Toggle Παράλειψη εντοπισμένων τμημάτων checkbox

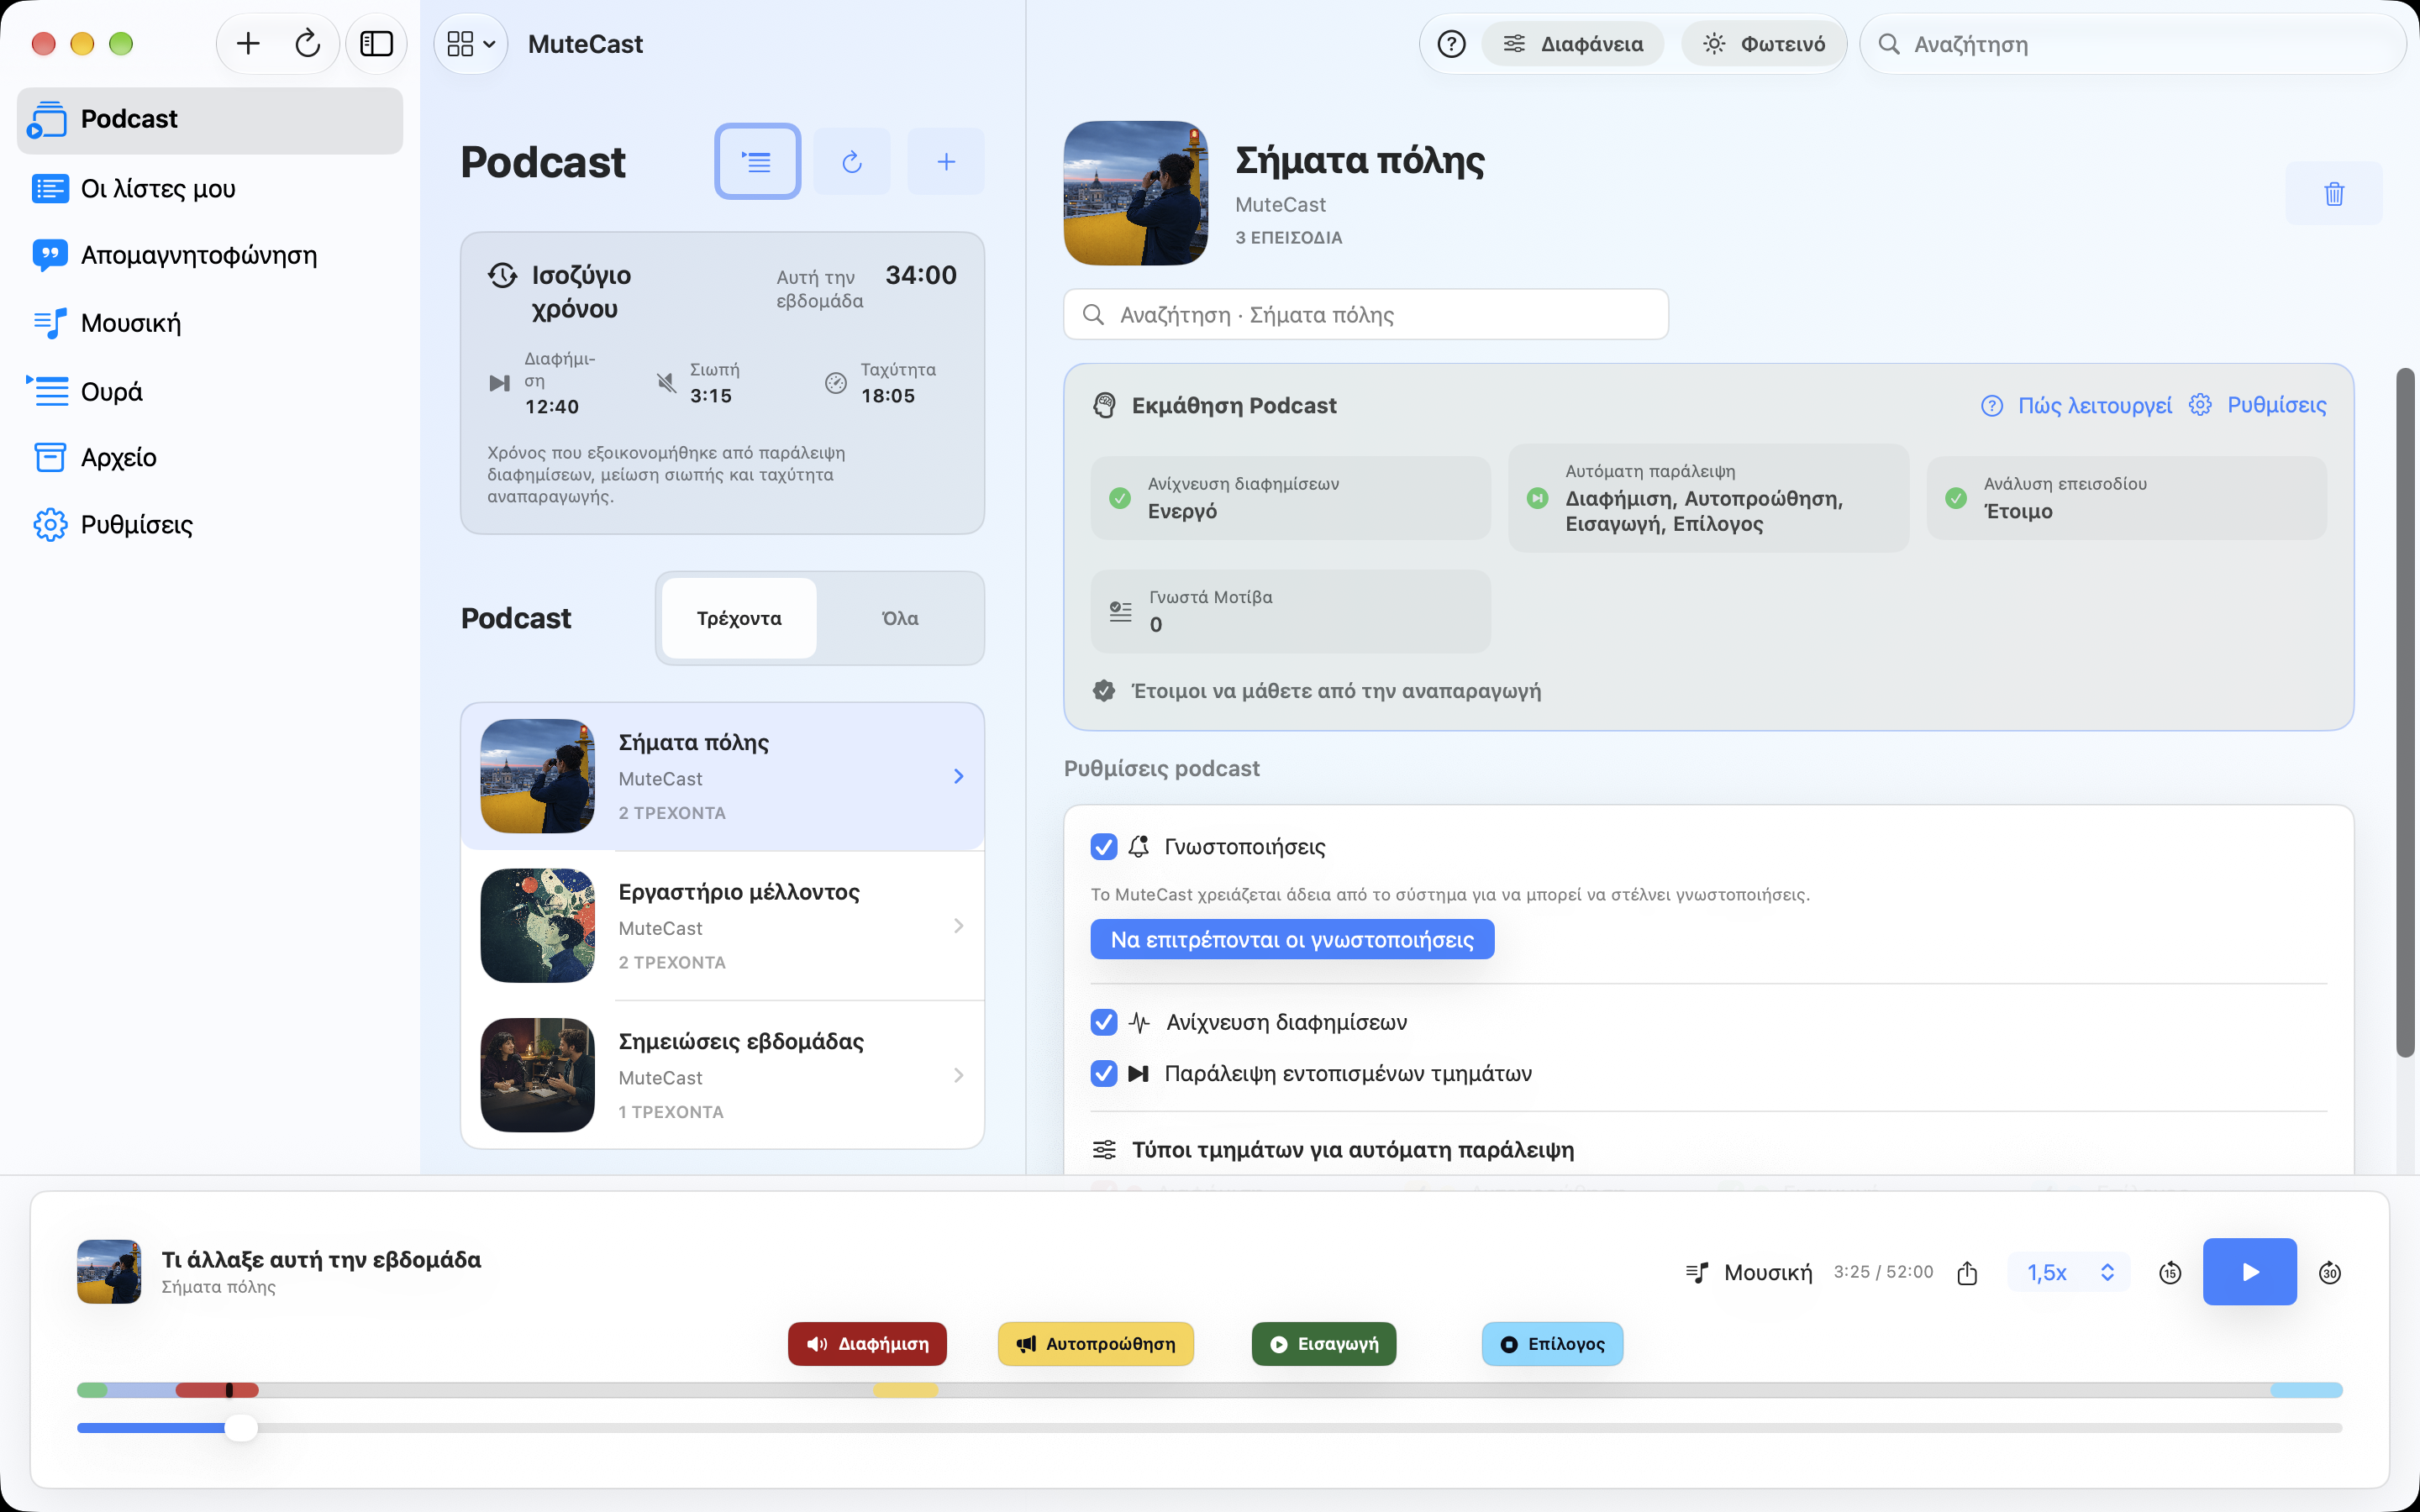(x=1104, y=1074)
